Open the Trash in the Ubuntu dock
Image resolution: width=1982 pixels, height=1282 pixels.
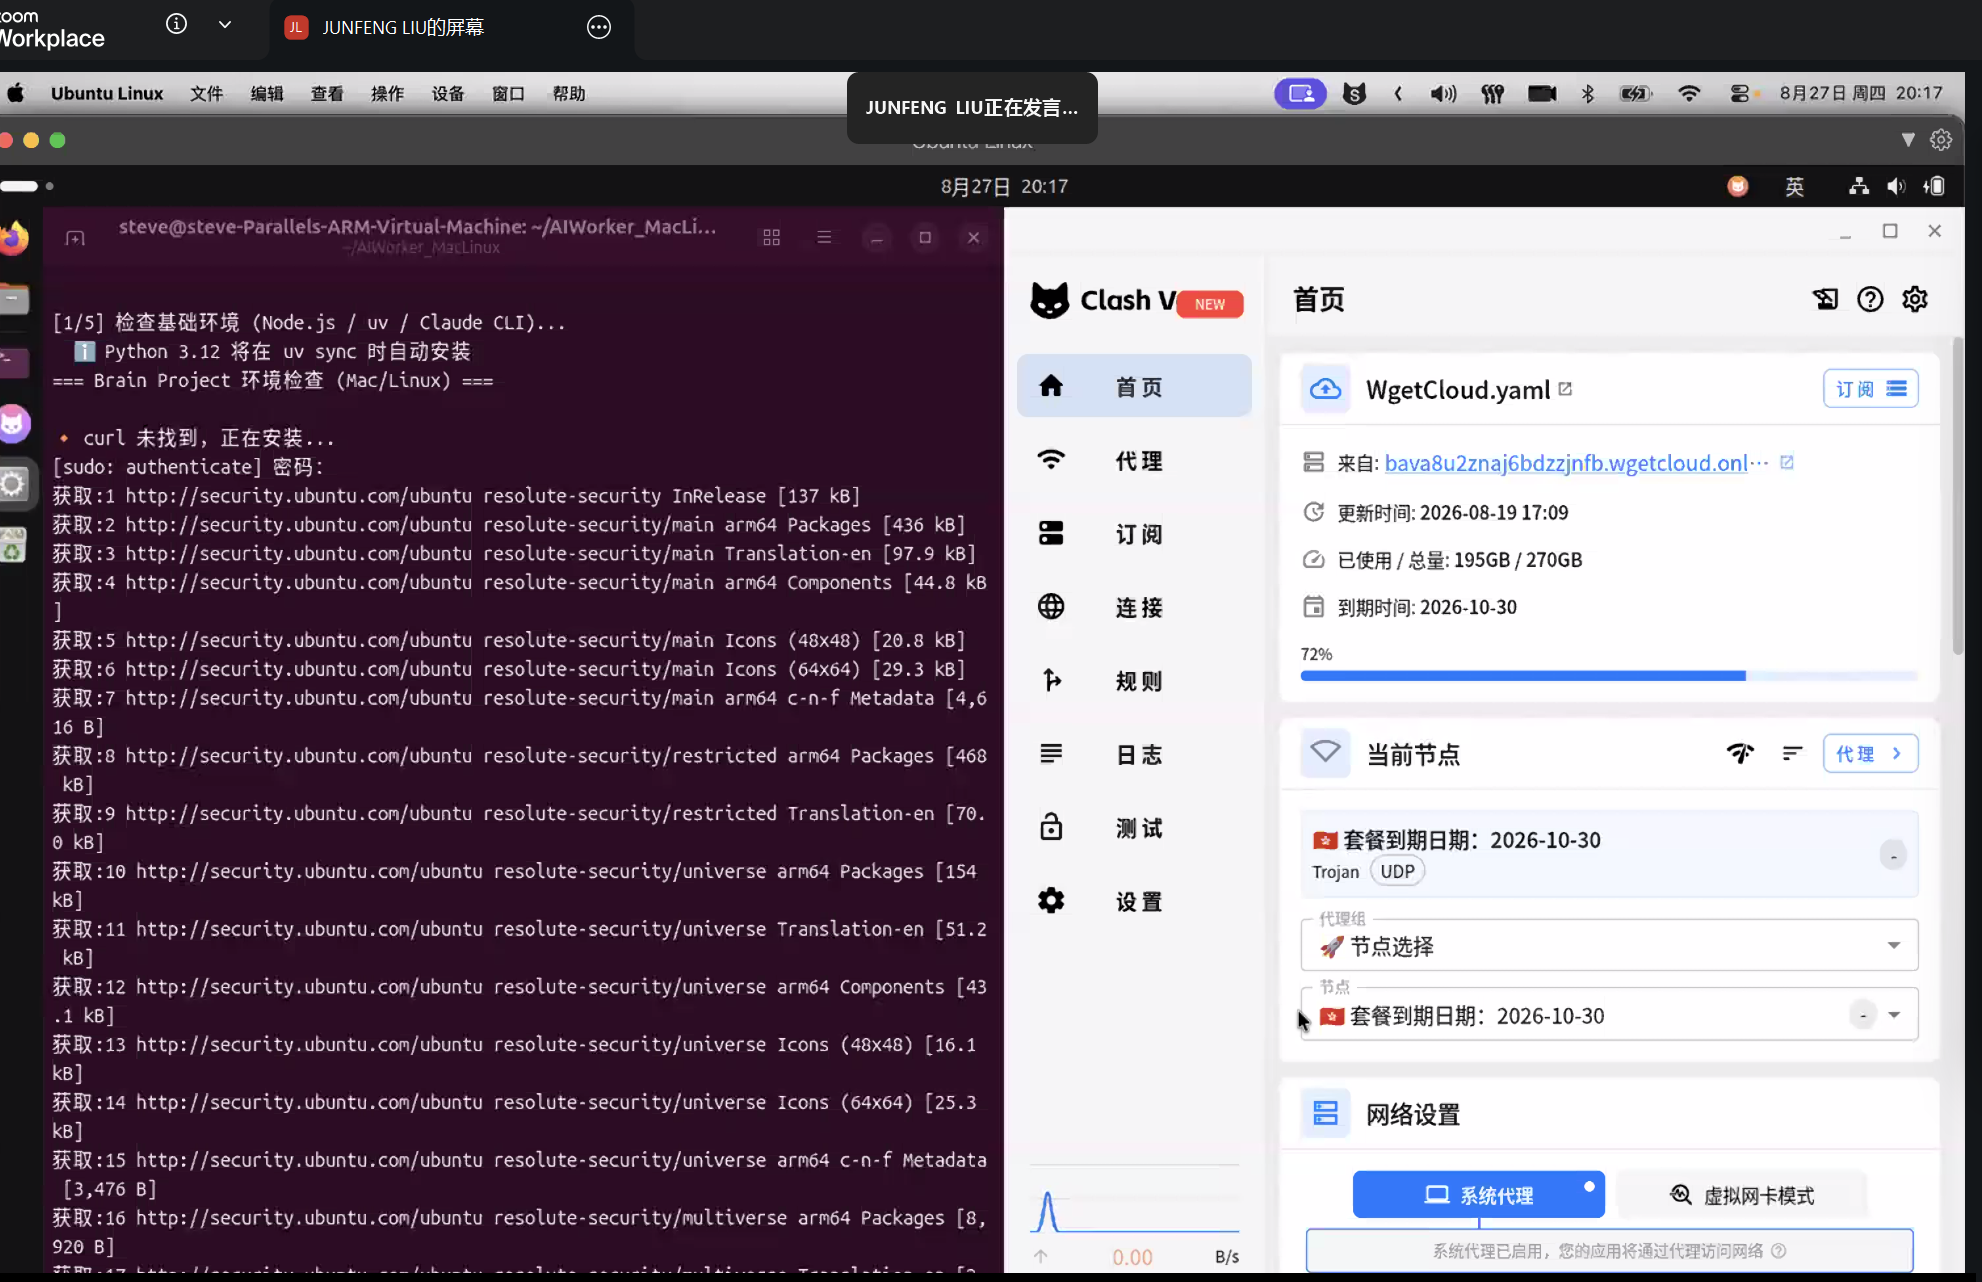13,546
